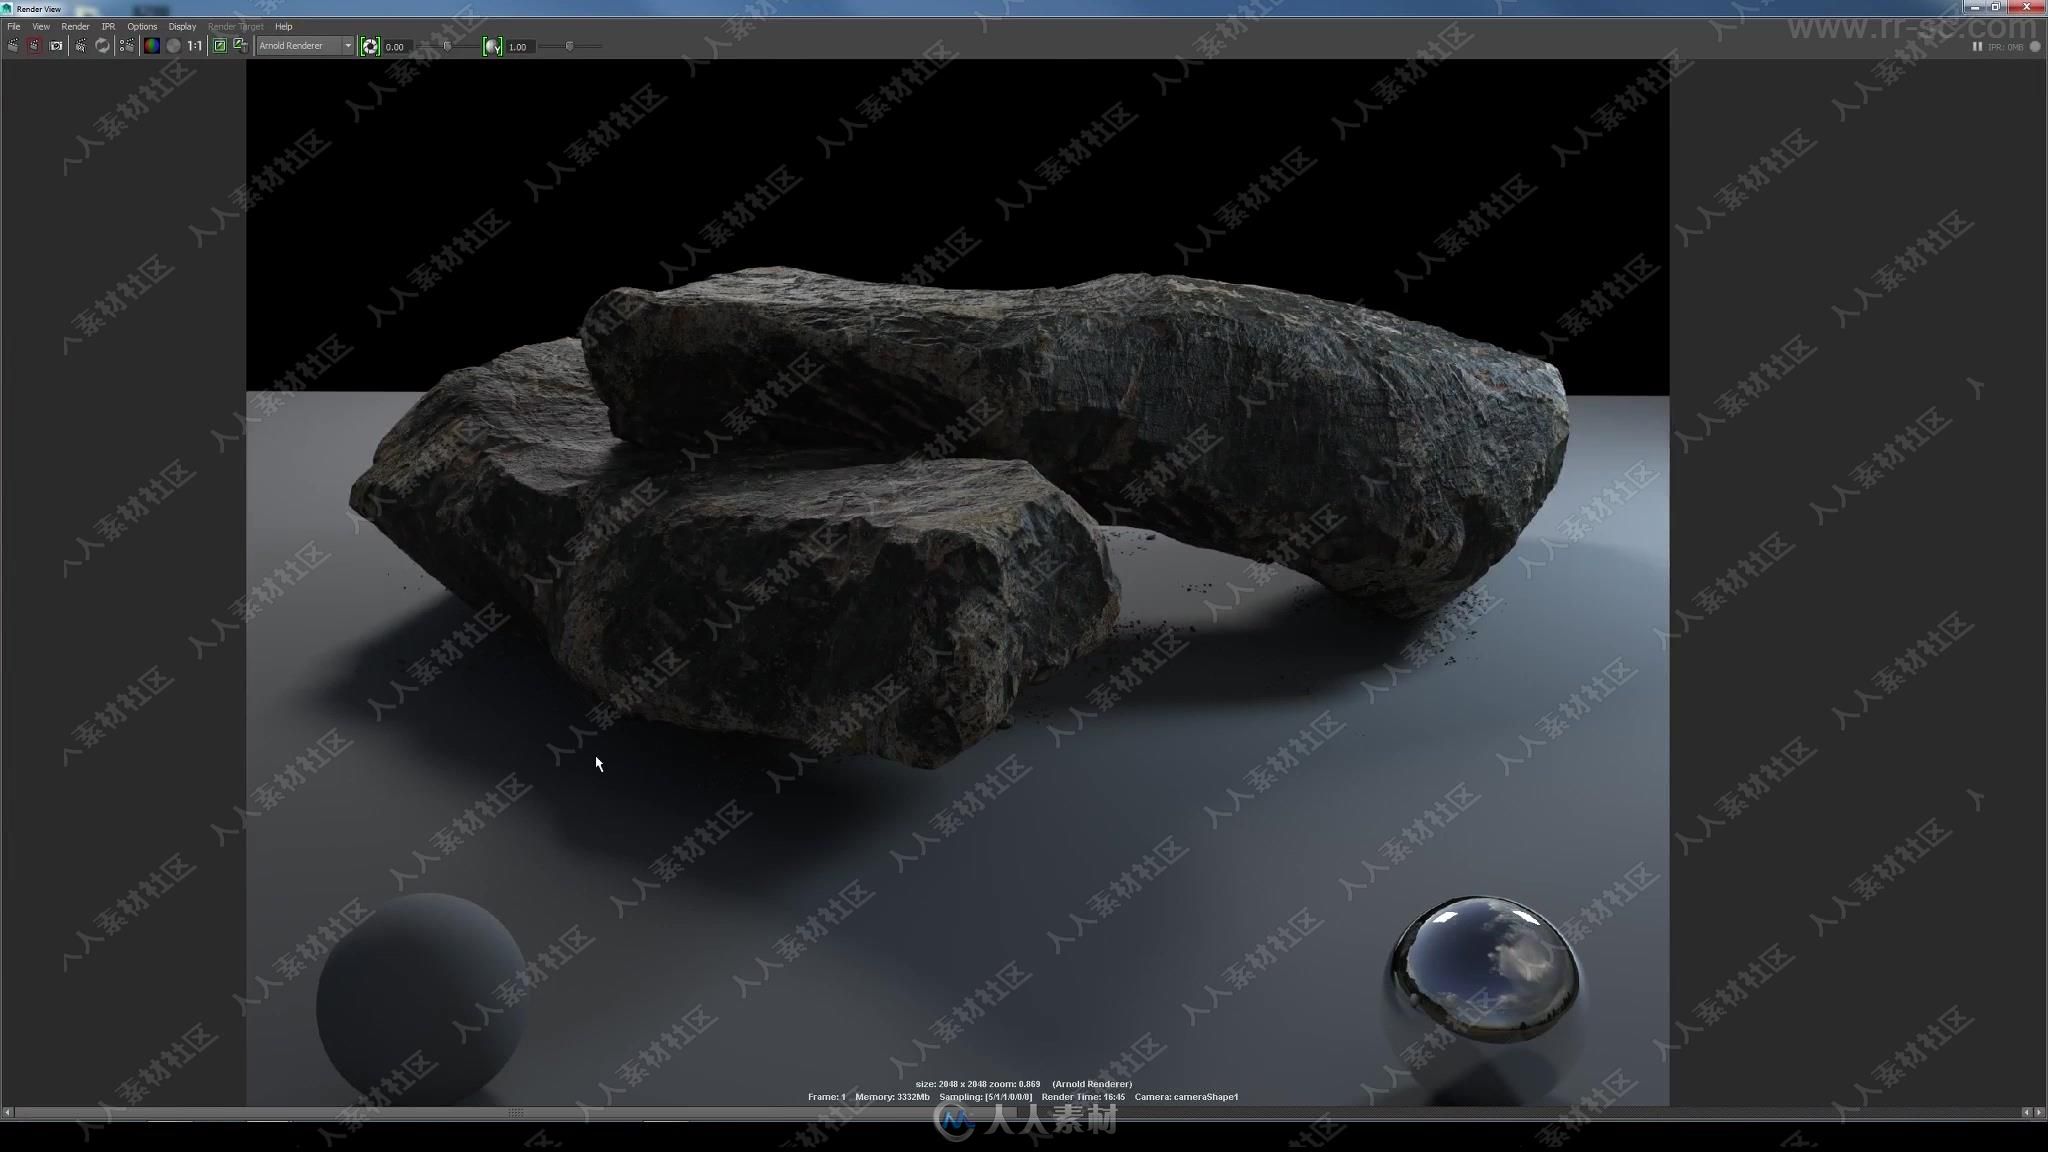
Task: Set image to real size 1:1
Action: pos(195,46)
